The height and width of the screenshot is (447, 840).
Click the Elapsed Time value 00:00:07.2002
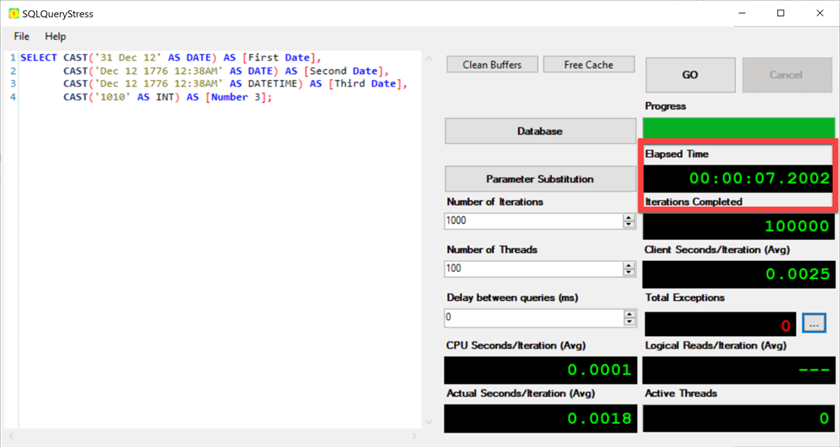(x=759, y=178)
